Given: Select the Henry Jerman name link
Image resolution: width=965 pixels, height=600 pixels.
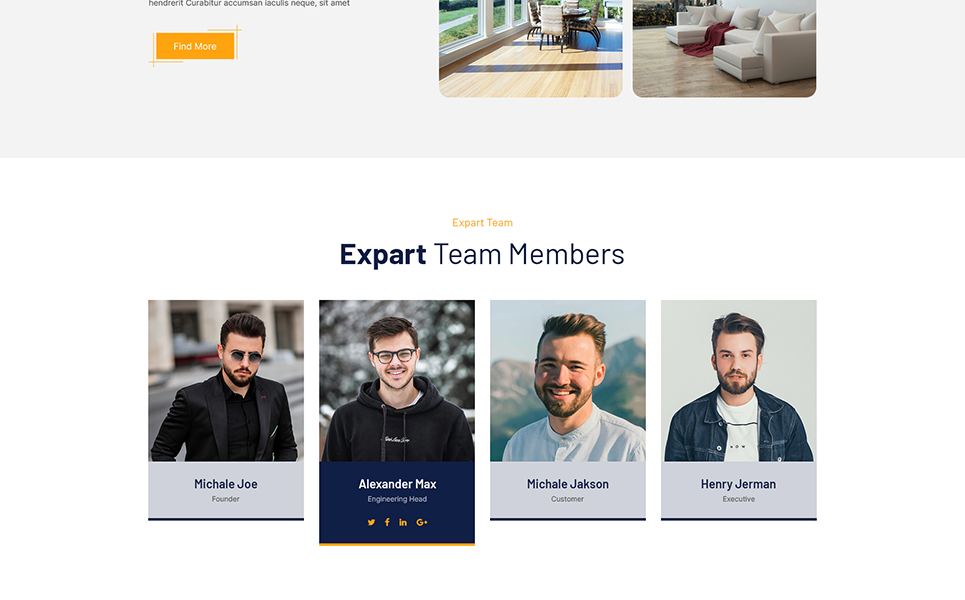Looking at the screenshot, I should point(739,484).
